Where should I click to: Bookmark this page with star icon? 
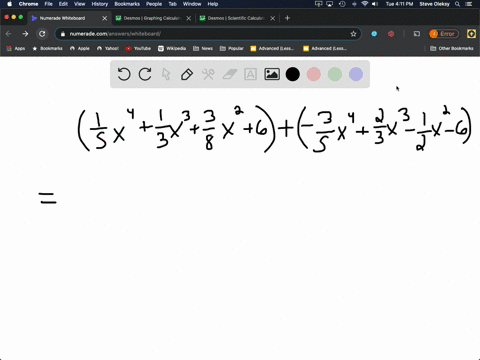[x=353, y=34]
